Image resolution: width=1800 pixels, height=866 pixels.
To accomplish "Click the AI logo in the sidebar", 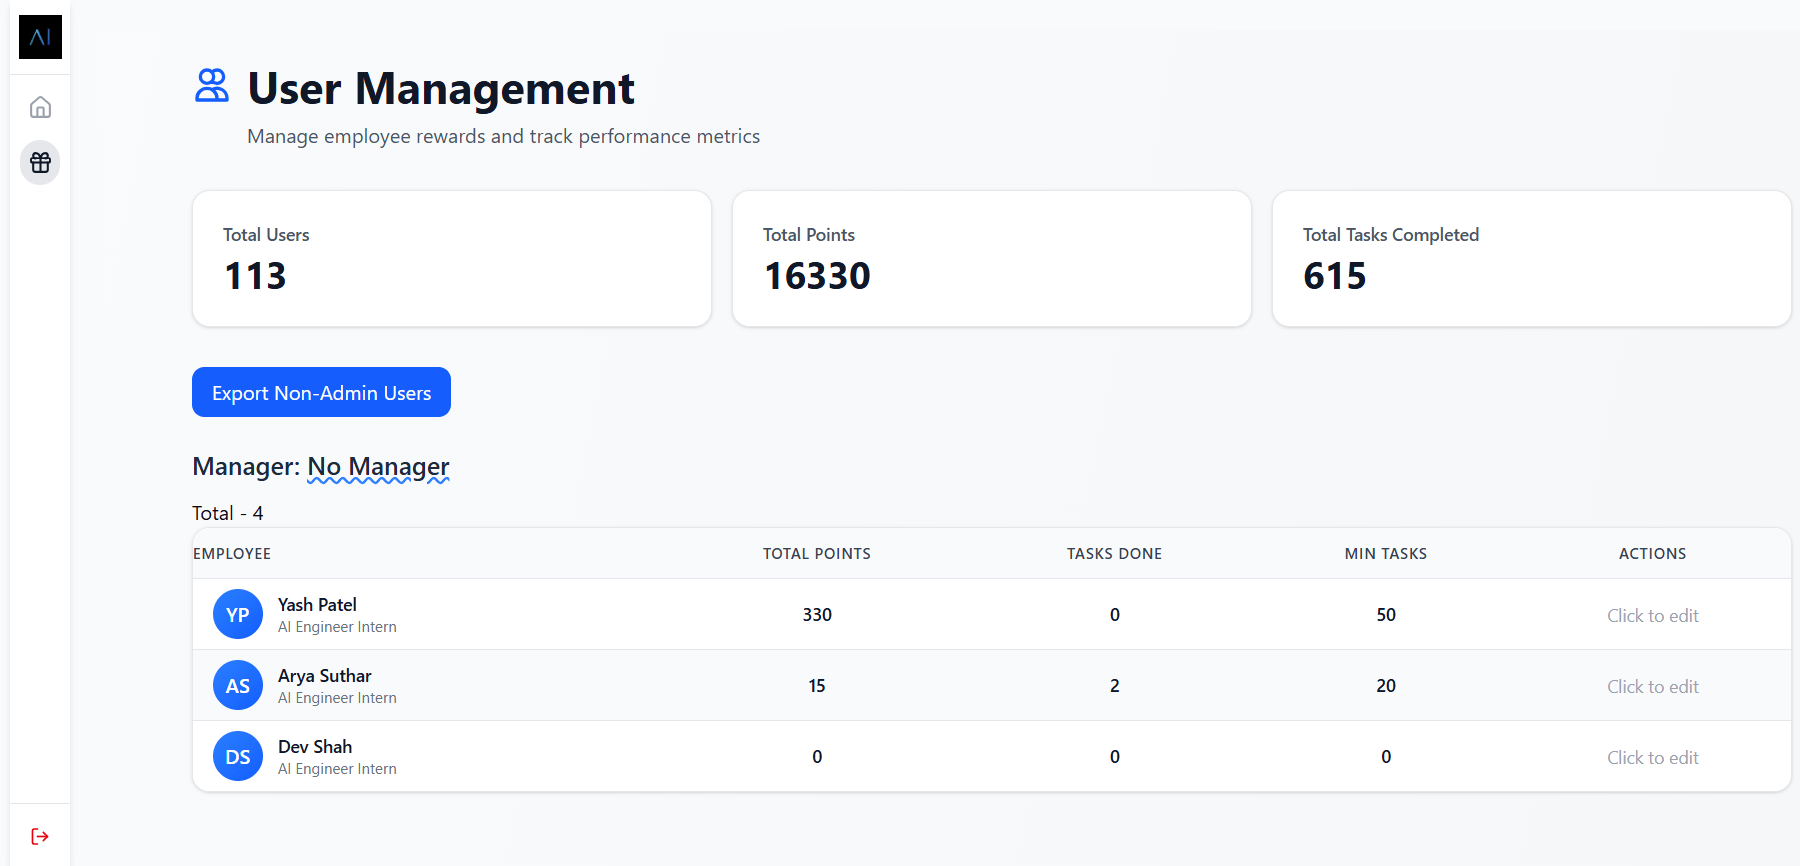I will click(x=40, y=37).
